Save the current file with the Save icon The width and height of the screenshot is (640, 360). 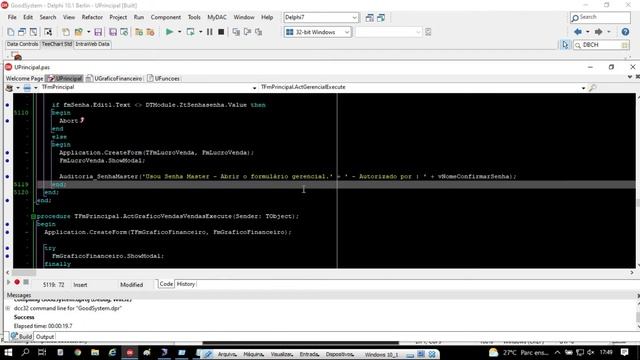point(98,32)
